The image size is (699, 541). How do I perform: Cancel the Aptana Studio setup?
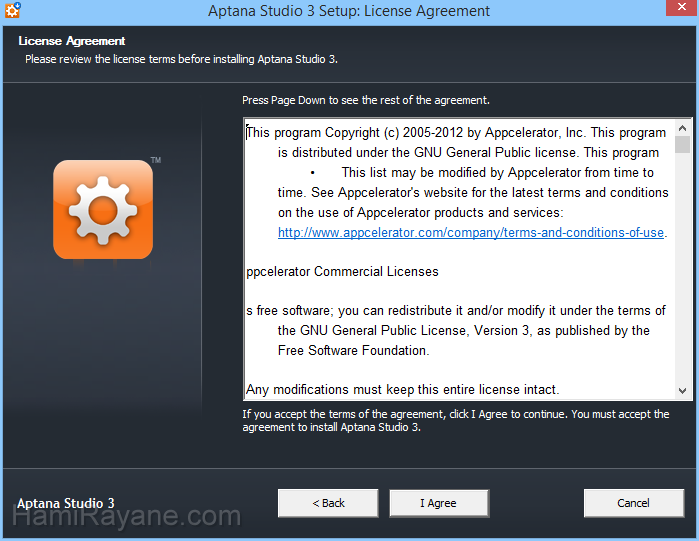pos(633,503)
